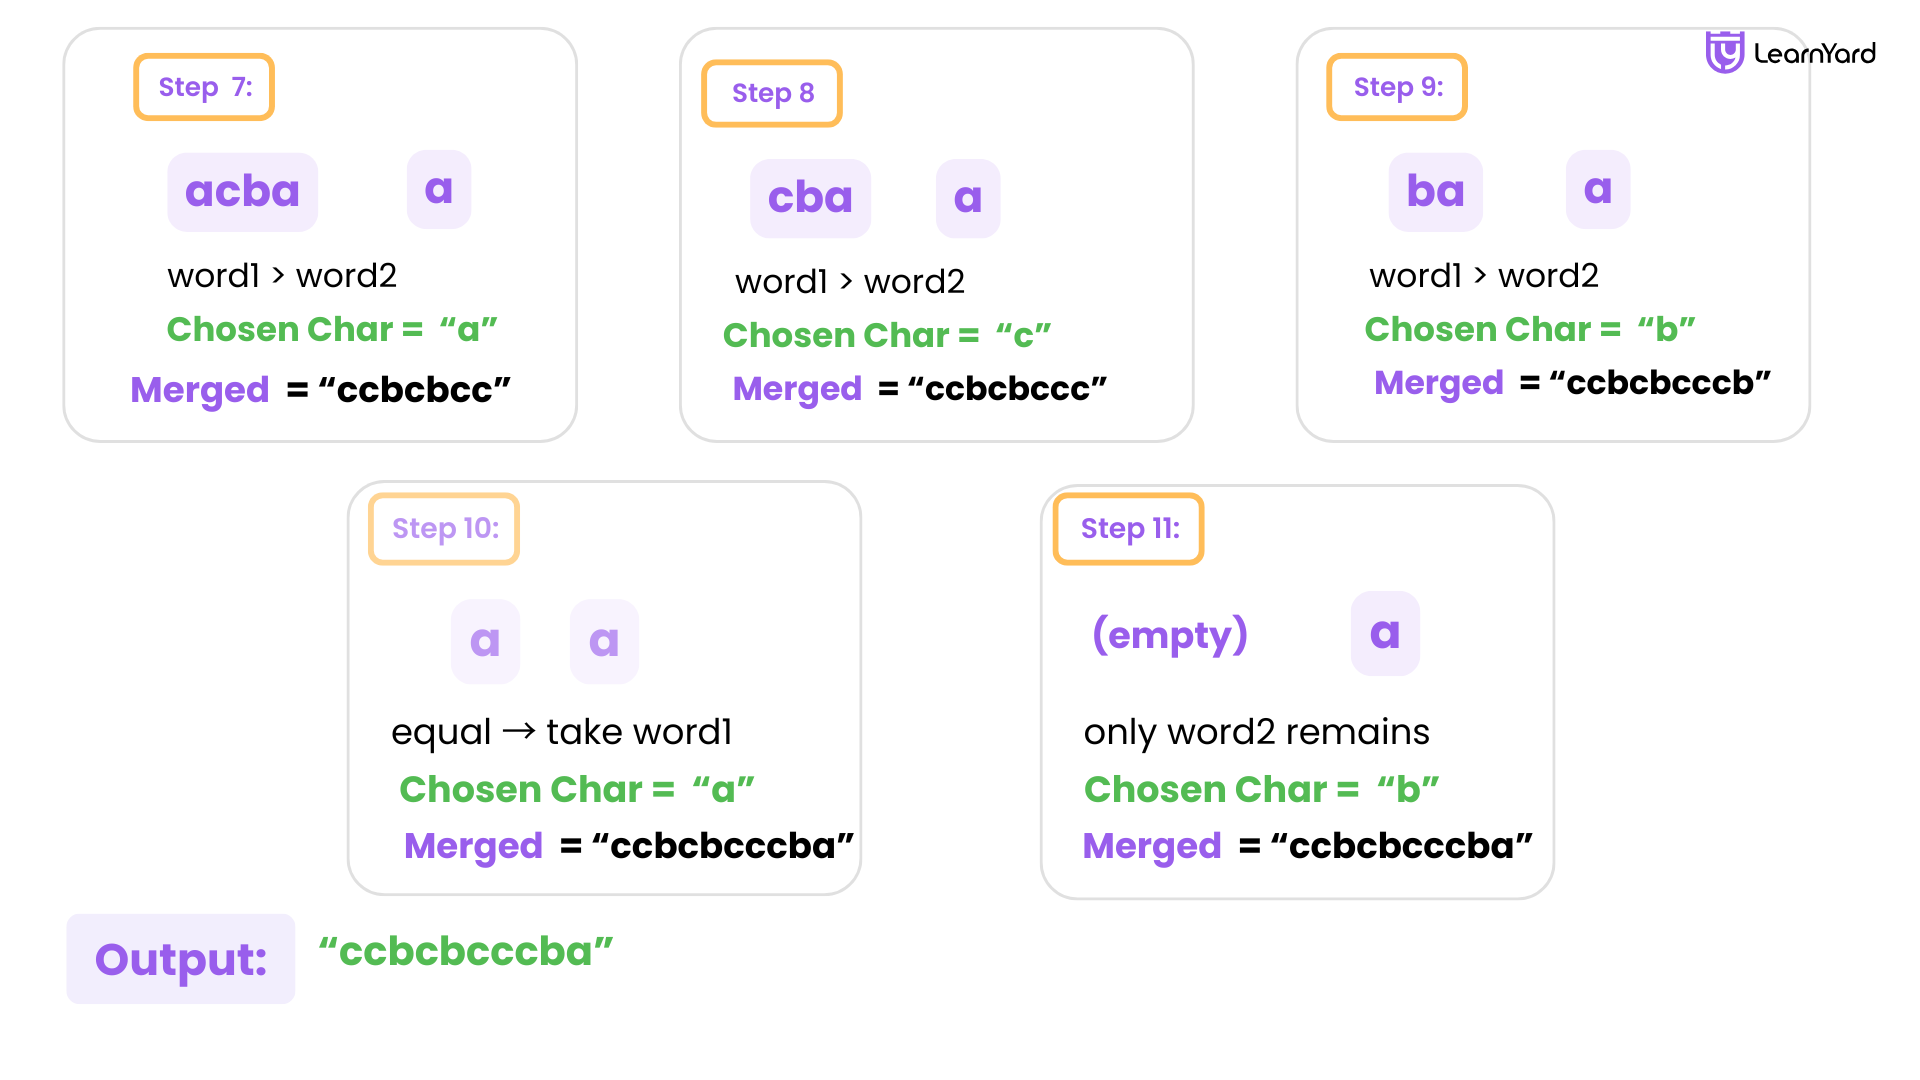The width and height of the screenshot is (1920, 1080).
Task: Click the LearnYard shield logo icon
Action: [x=1724, y=53]
